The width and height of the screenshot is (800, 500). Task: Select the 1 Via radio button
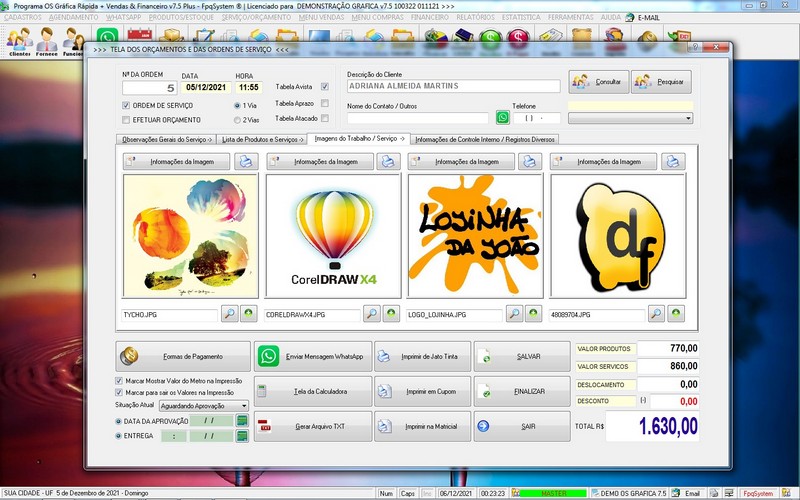point(237,106)
